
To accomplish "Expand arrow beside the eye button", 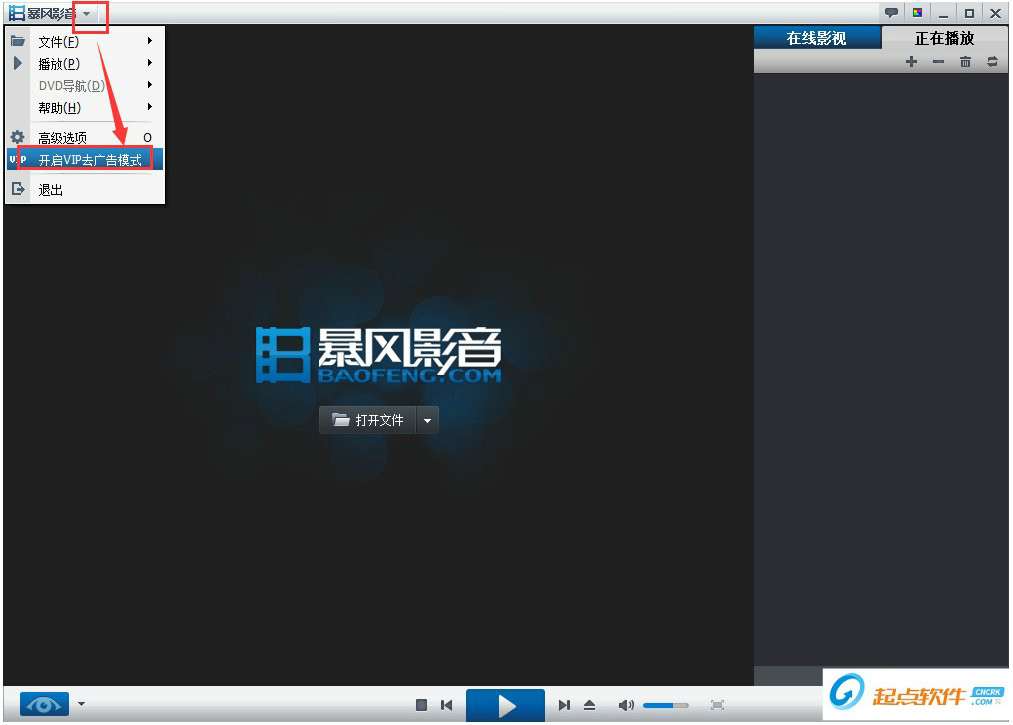I will 81,704.
